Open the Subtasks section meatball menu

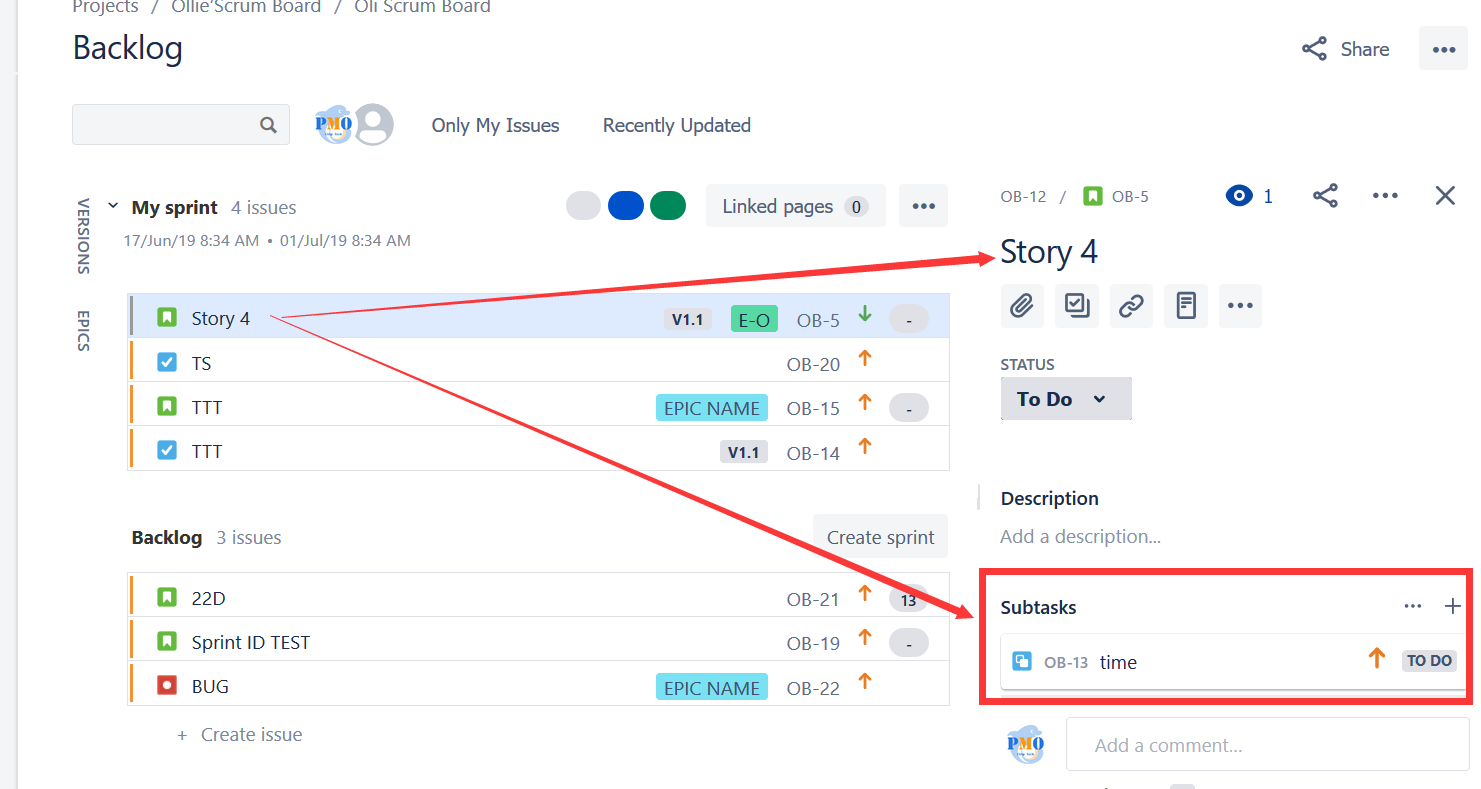coord(1413,606)
